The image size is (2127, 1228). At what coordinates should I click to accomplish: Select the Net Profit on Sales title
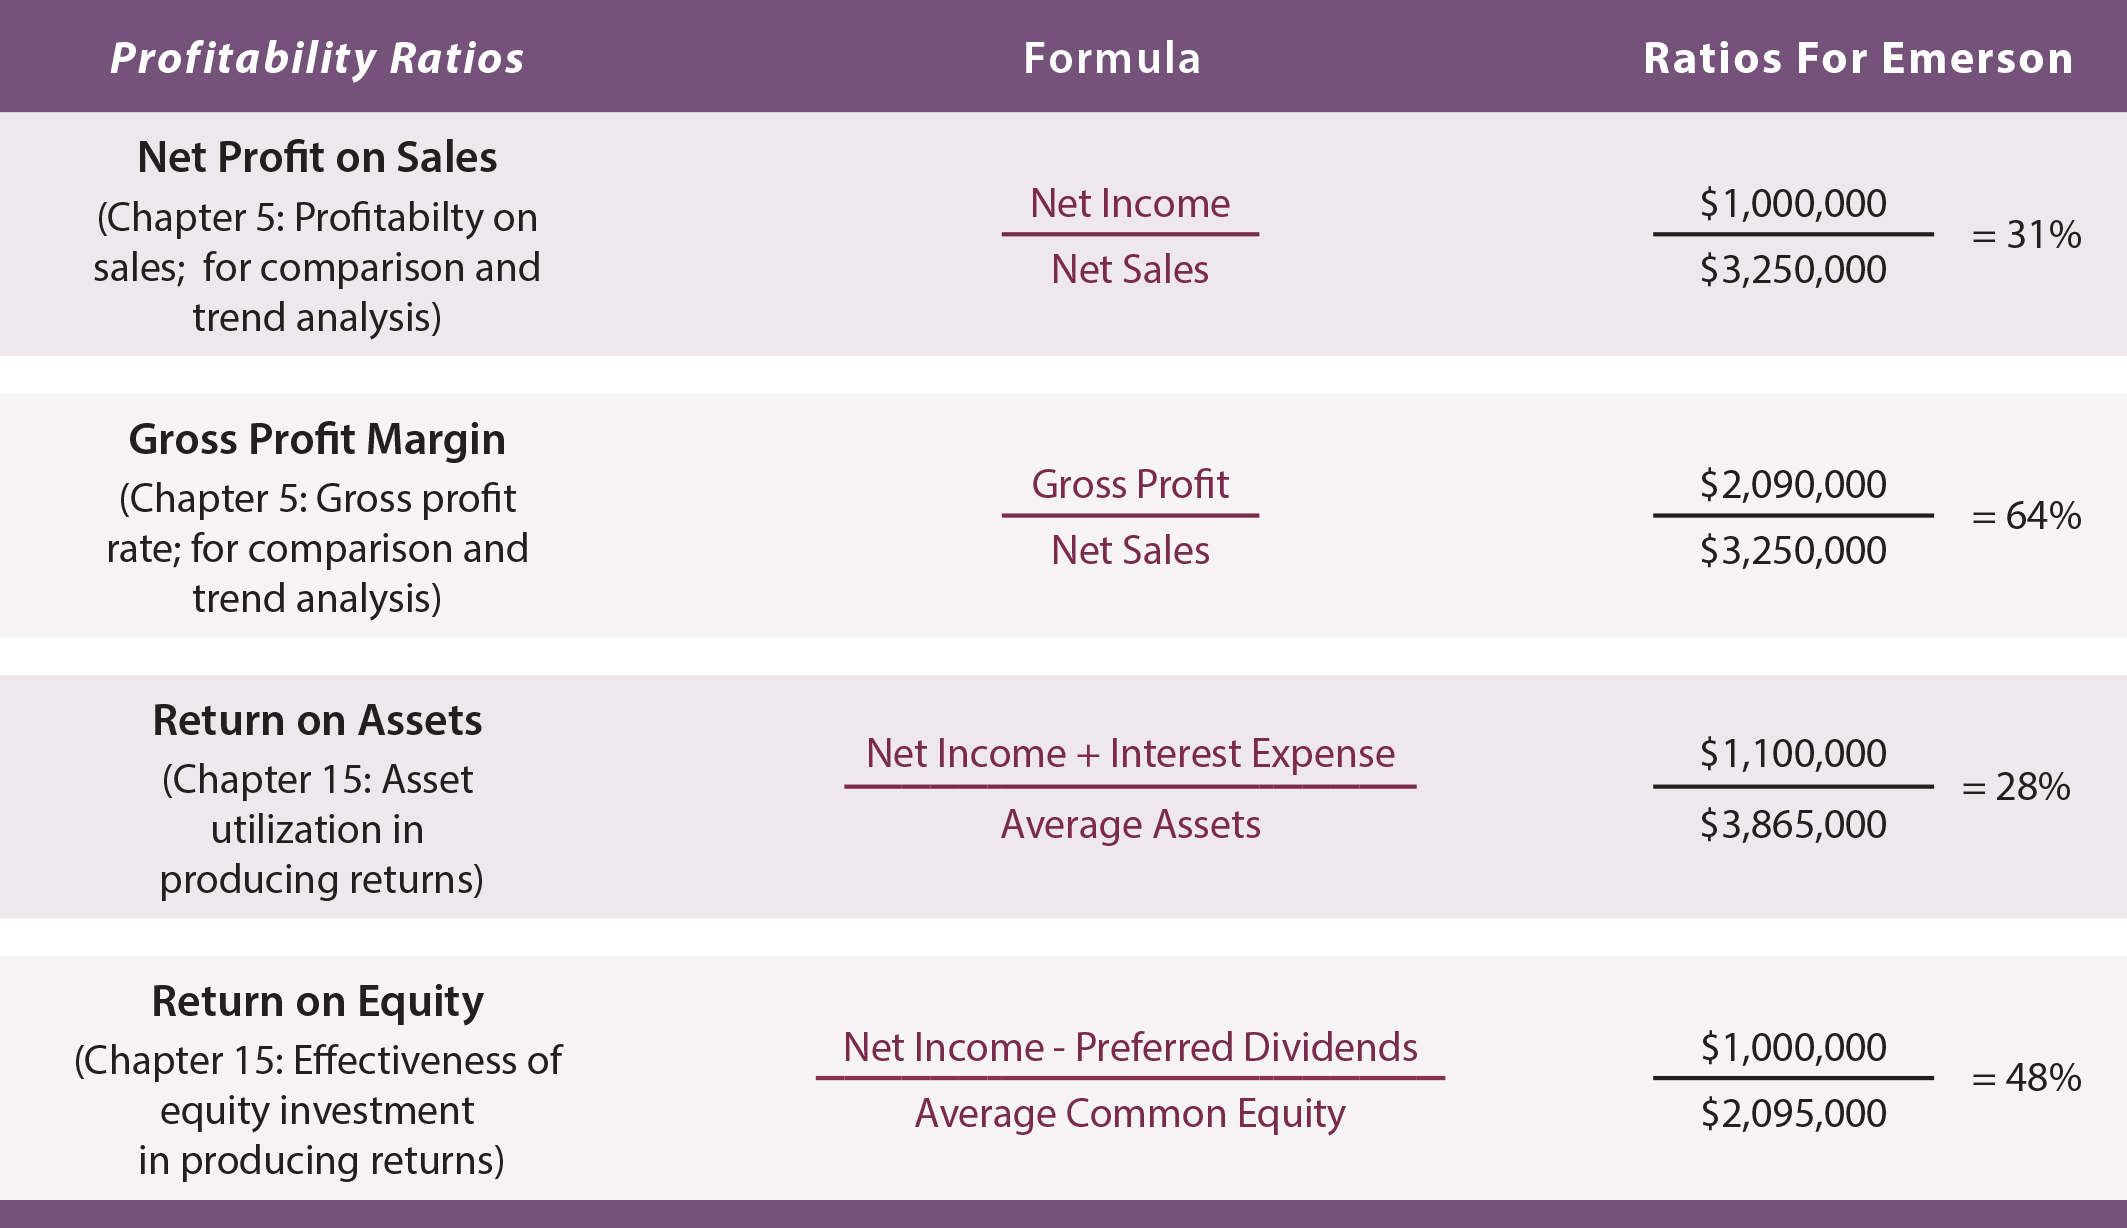[317, 157]
